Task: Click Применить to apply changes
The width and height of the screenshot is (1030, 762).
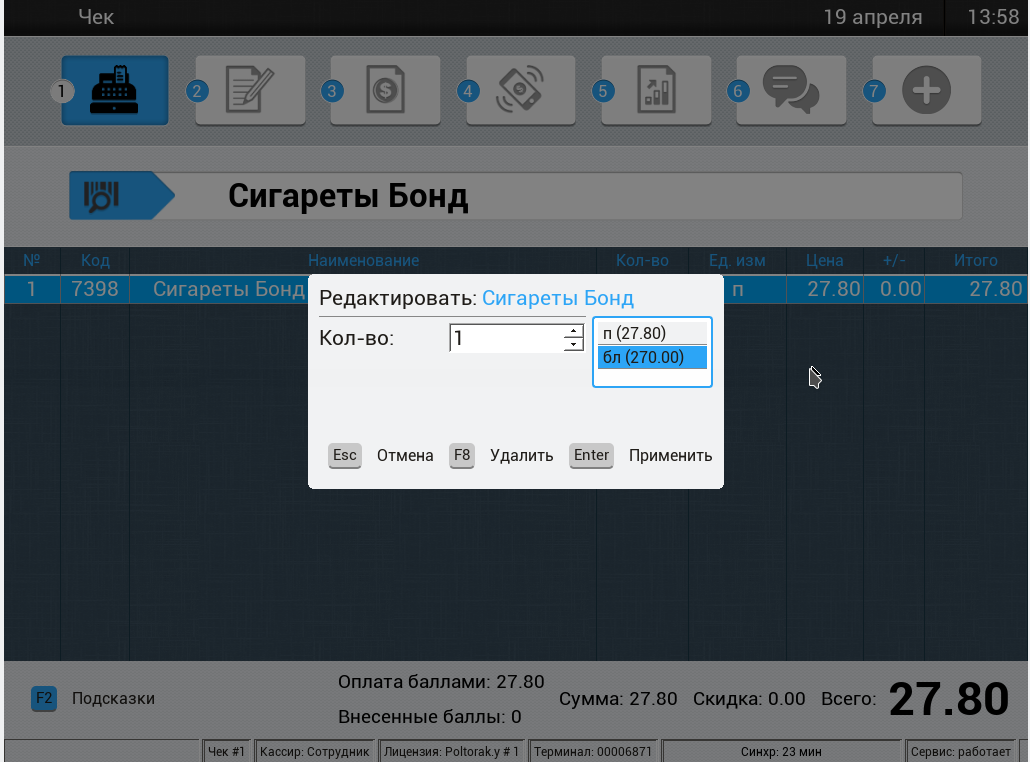Action: (671, 456)
